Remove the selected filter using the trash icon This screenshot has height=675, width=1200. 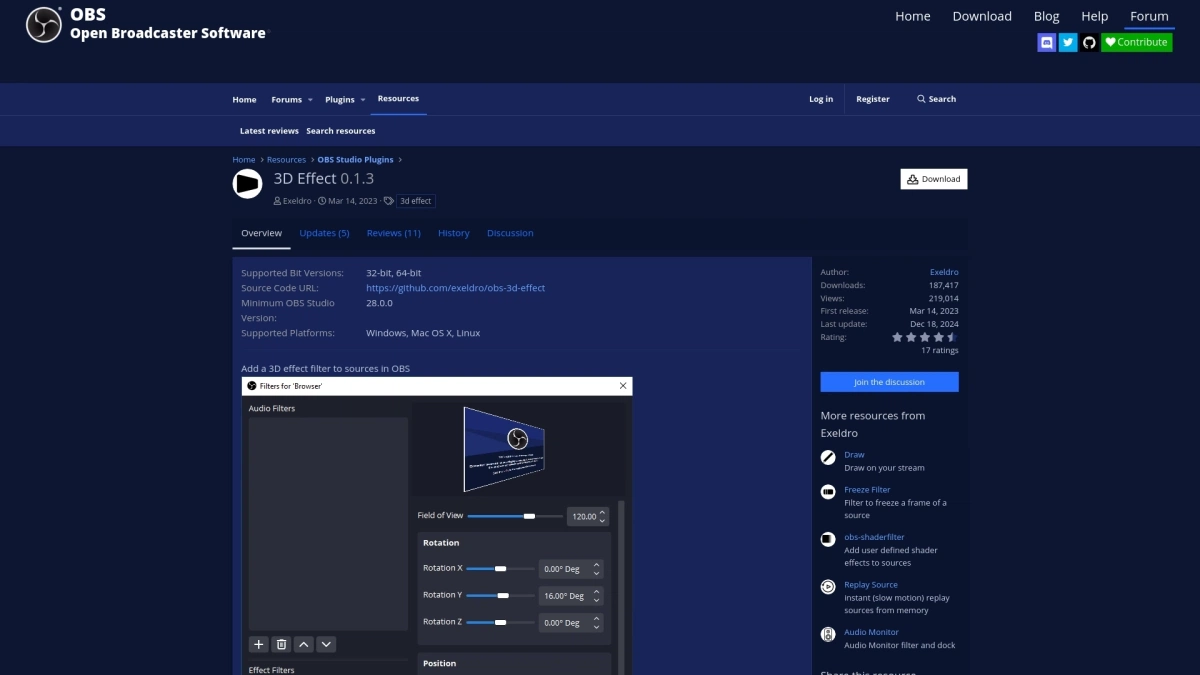coord(281,644)
